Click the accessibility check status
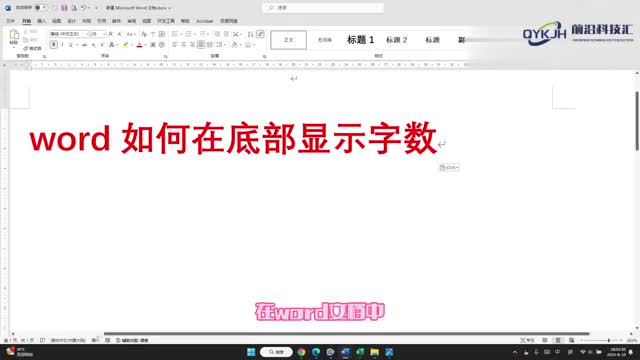 tap(132, 340)
